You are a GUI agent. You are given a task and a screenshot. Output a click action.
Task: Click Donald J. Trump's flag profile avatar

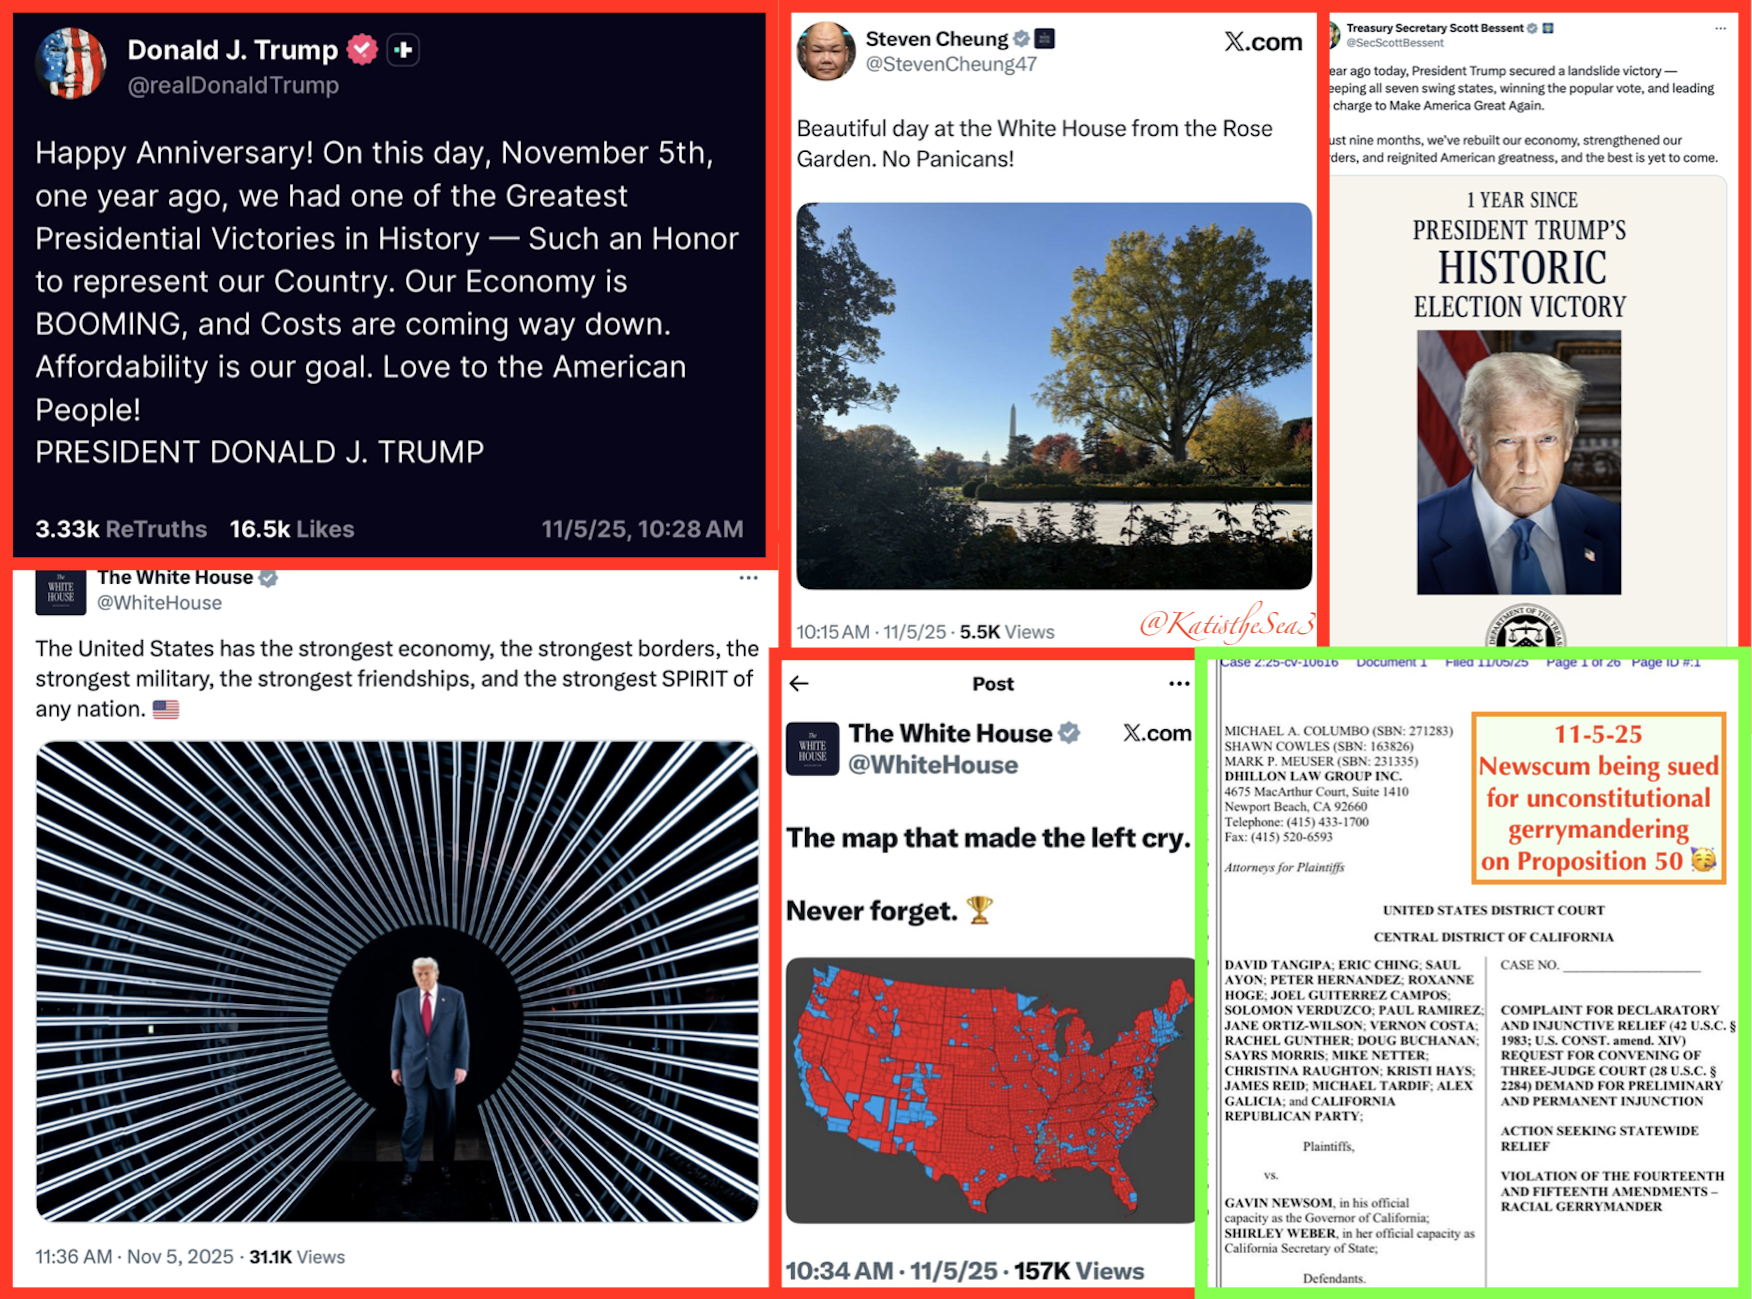click(71, 63)
